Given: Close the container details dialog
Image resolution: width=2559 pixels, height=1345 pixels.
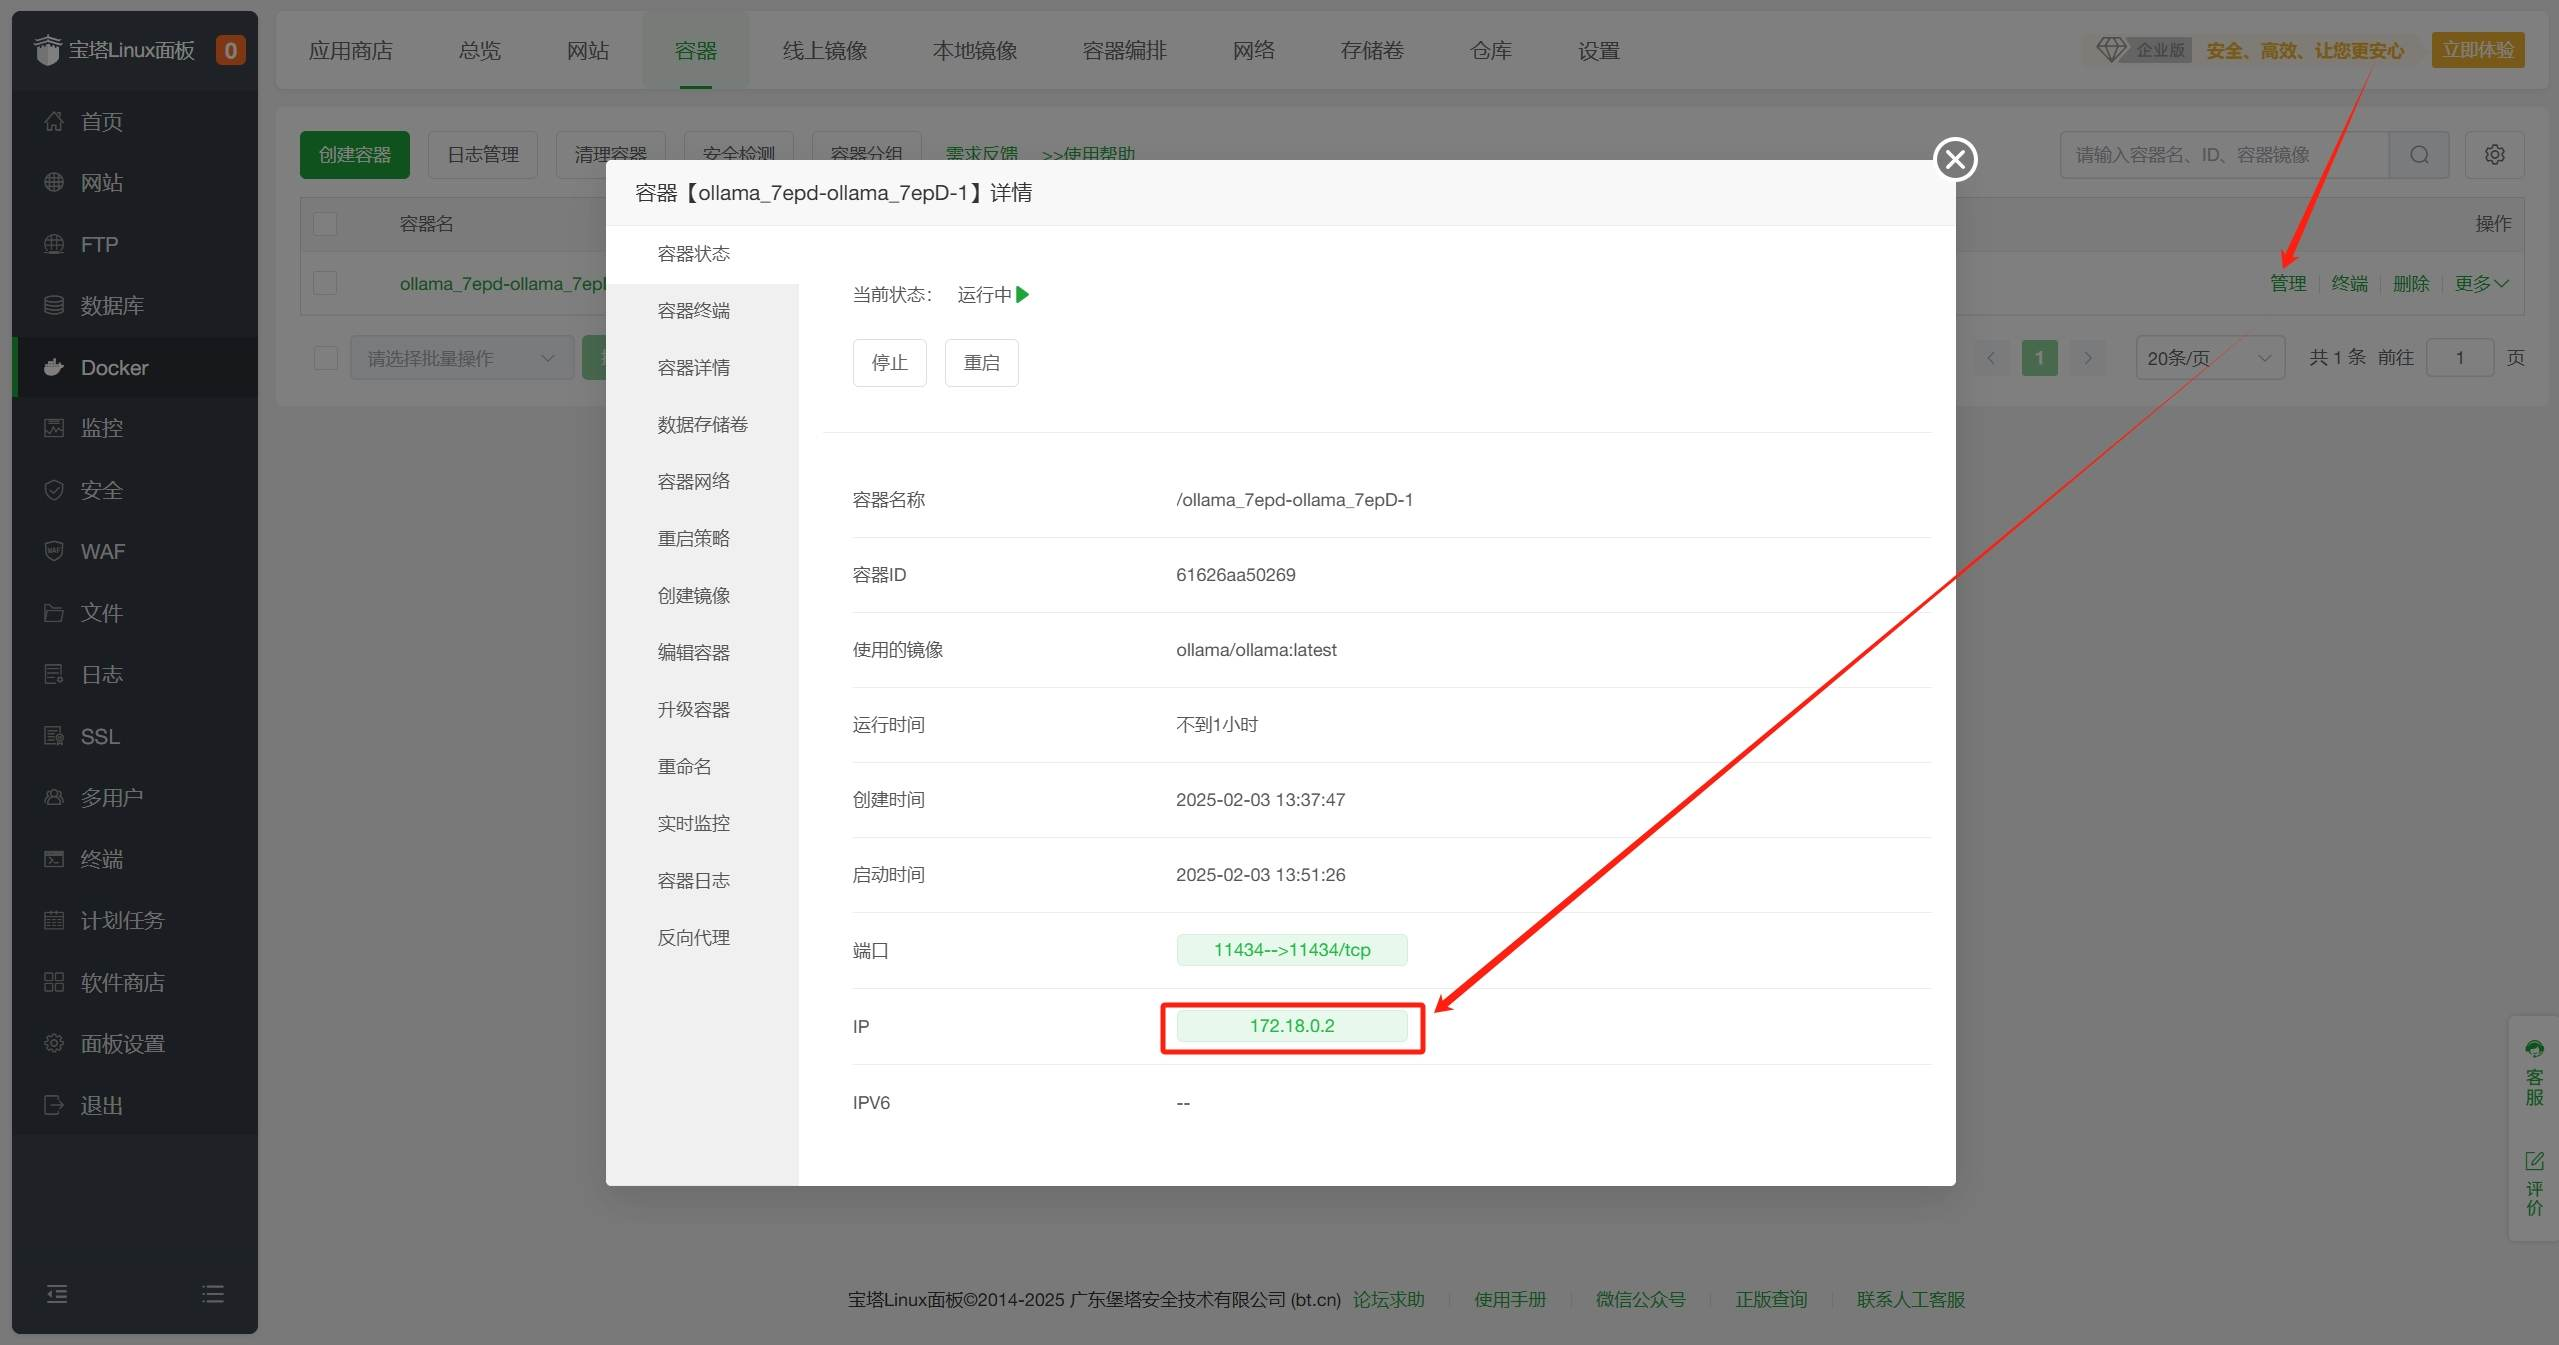Looking at the screenshot, I should pos(1955,159).
